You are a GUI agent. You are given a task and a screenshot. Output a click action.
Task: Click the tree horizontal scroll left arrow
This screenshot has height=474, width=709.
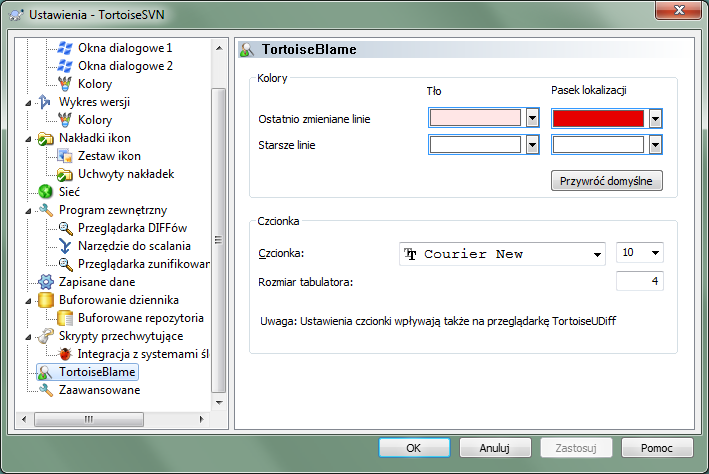click(24, 419)
